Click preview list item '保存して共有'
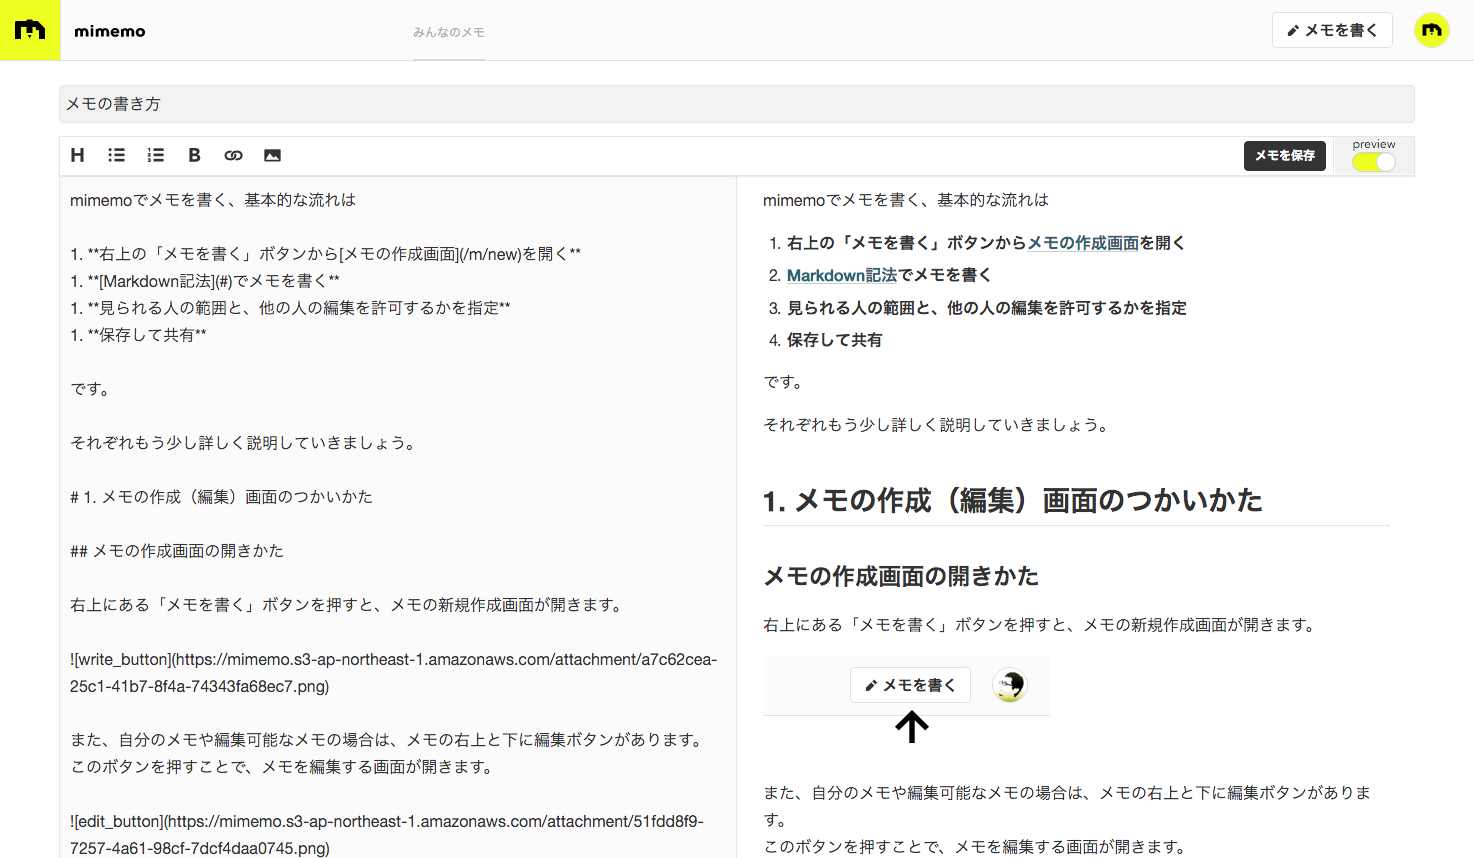The height and width of the screenshot is (858, 1474). [834, 340]
